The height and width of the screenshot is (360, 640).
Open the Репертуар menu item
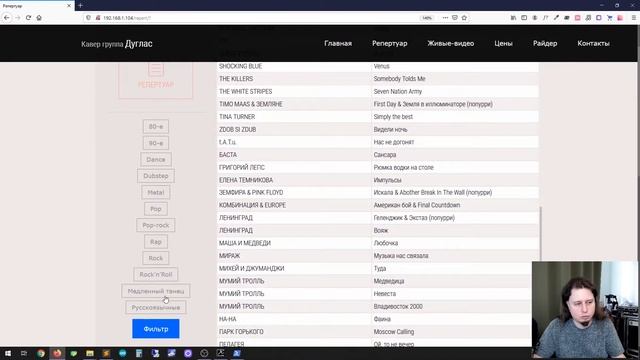point(389,43)
